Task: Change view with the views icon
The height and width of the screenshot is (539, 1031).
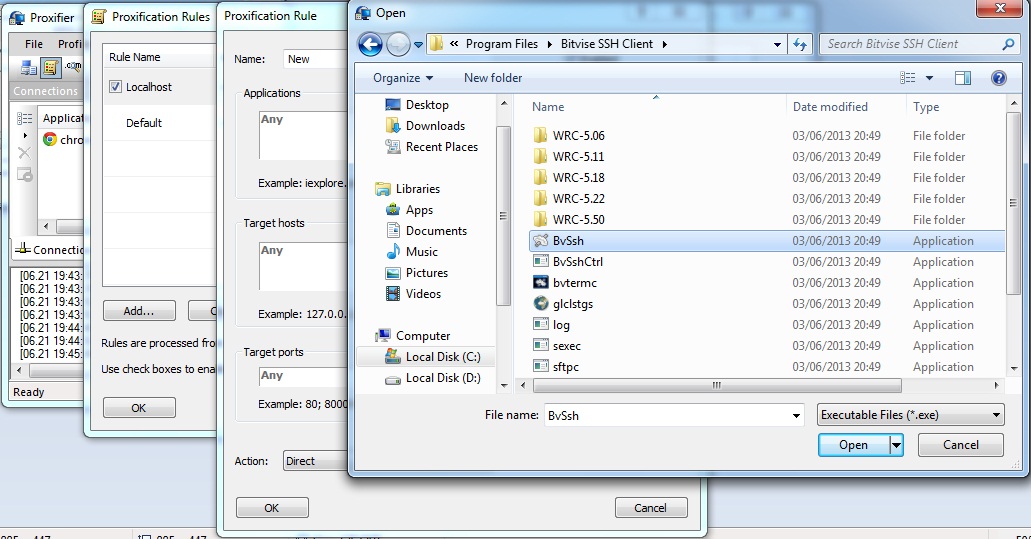Action: coord(907,78)
